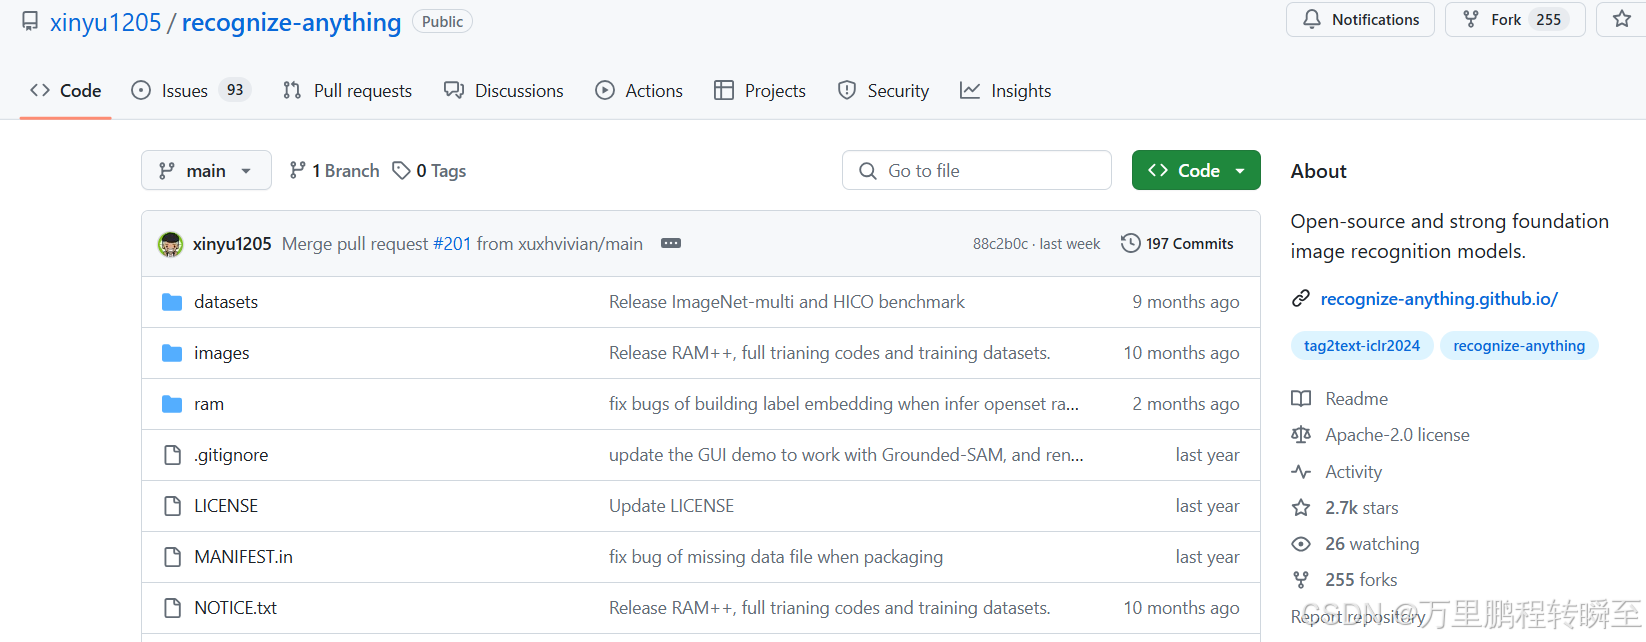Click the Fork button
This screenshot has width=1646, height=642.
[1515, 20]
